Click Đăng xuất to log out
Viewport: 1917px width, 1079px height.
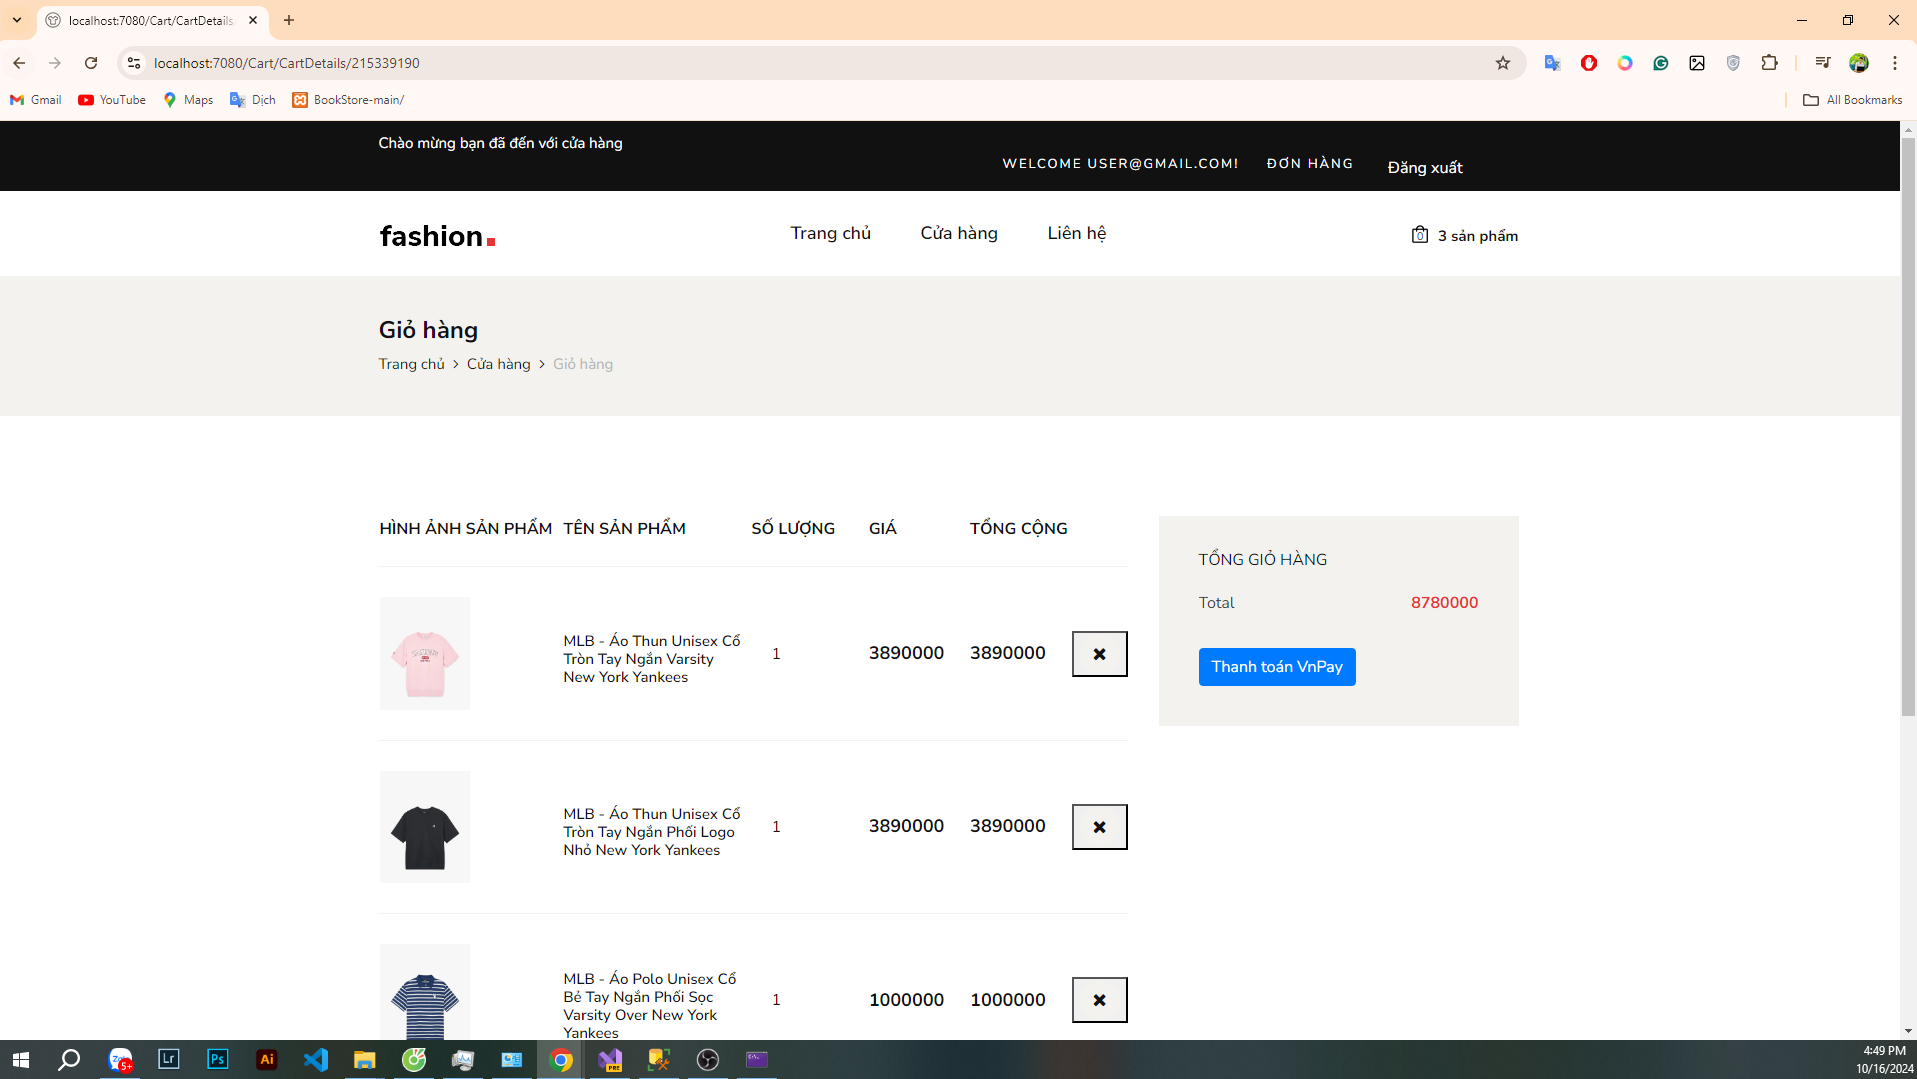tap(1425, 168)
